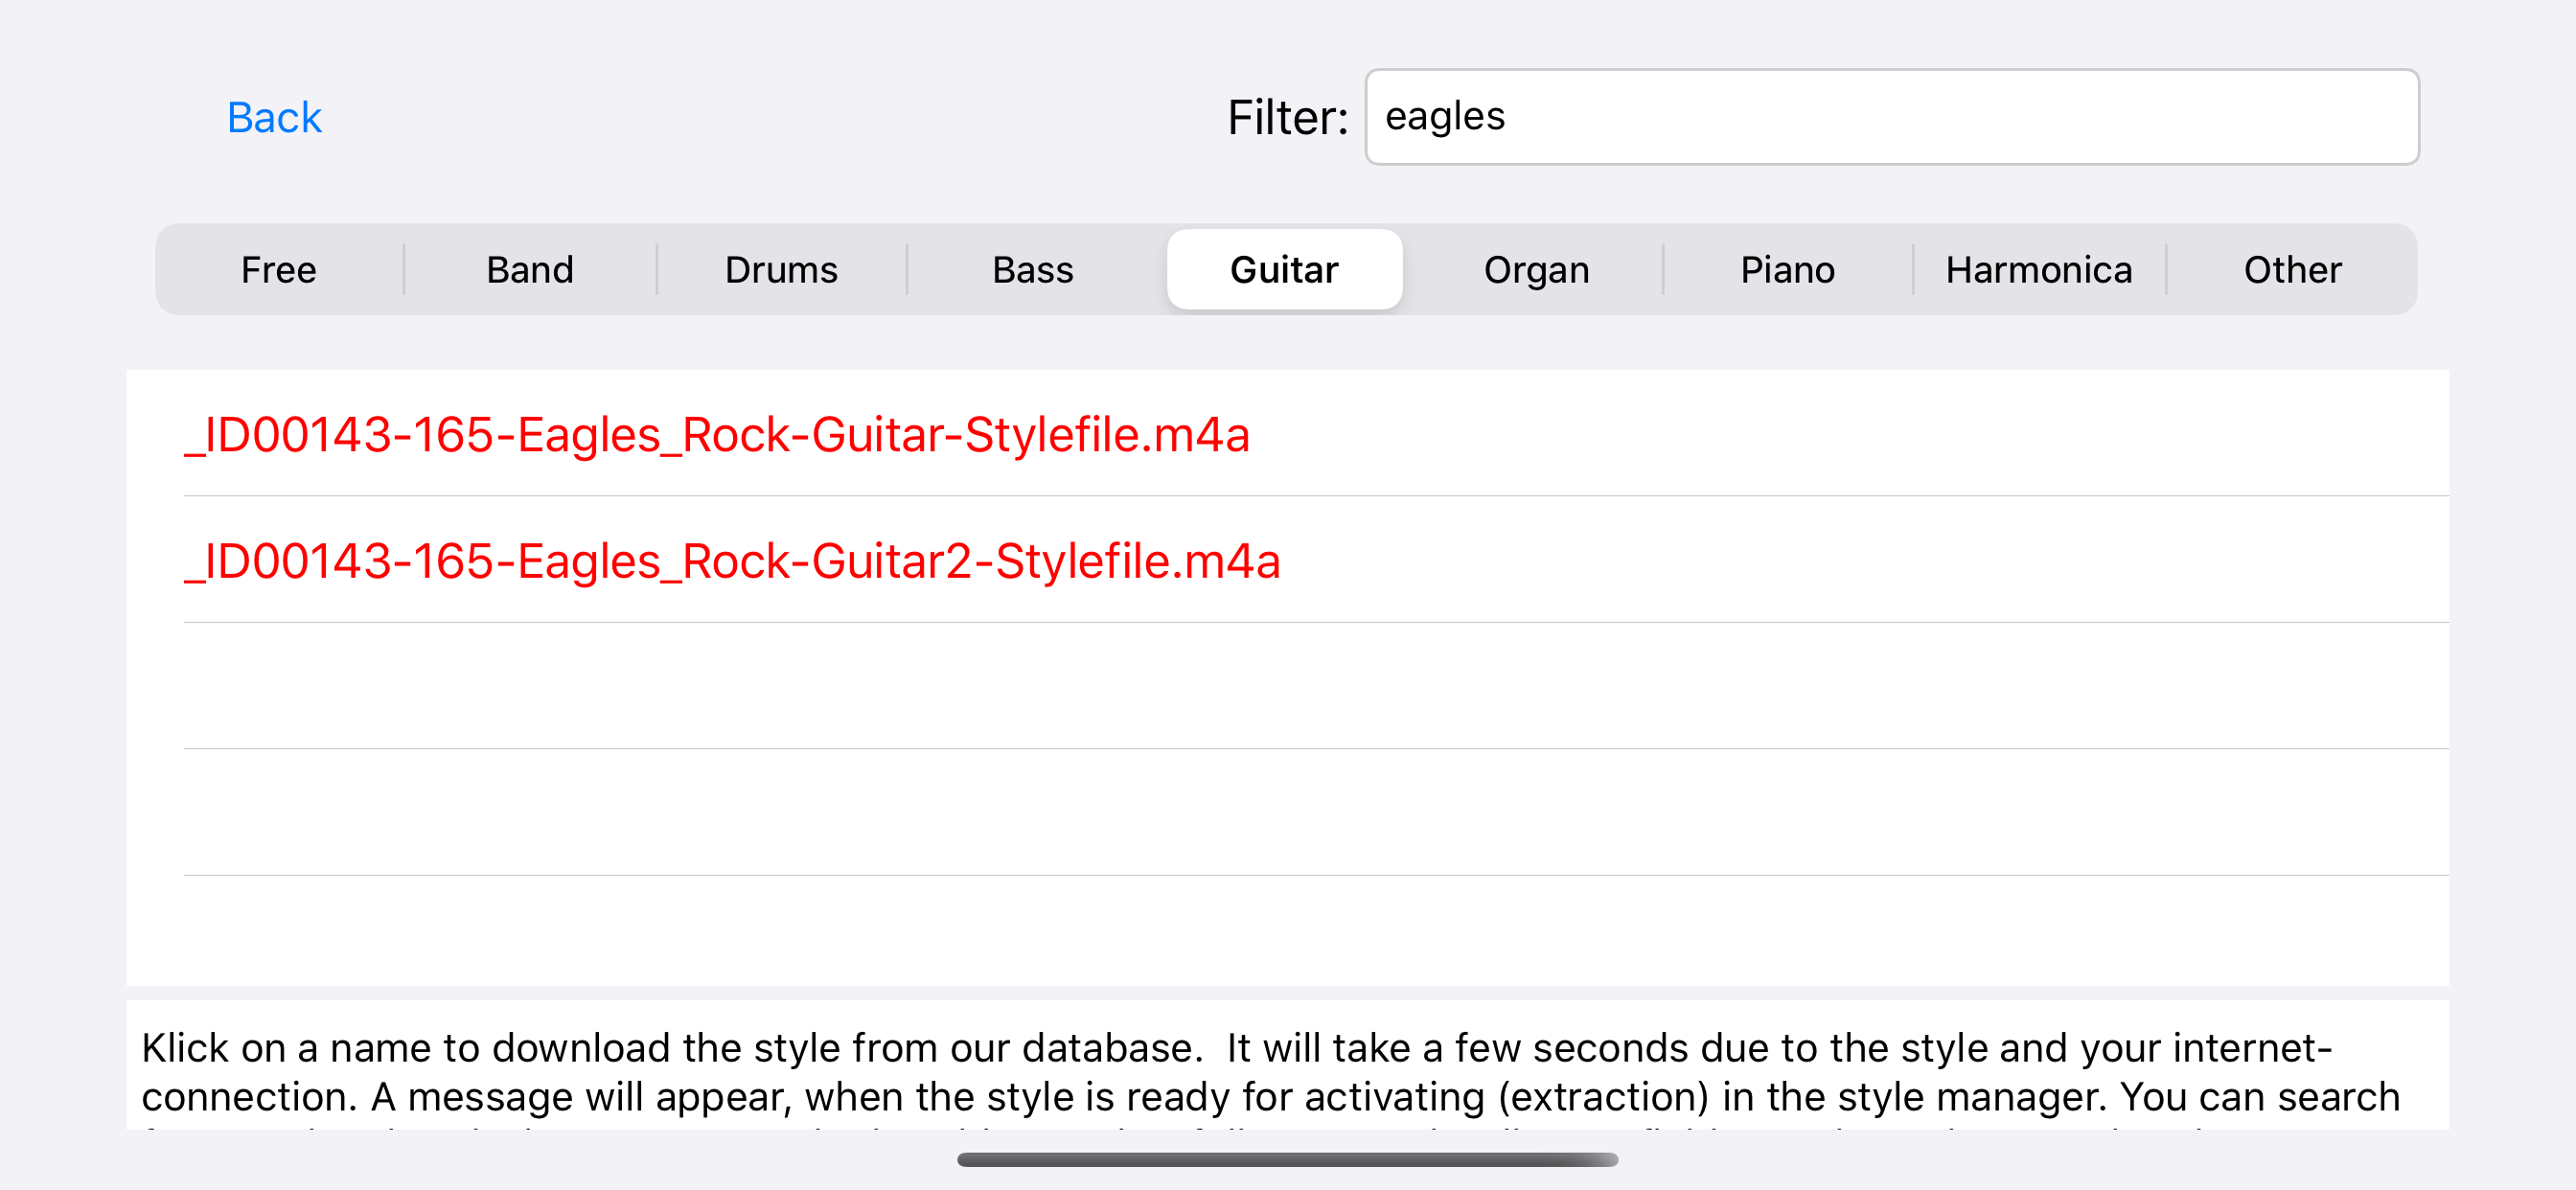Click the selected Guitar tab
The image size is (2576, 1190).
(x=1284, y=270)
